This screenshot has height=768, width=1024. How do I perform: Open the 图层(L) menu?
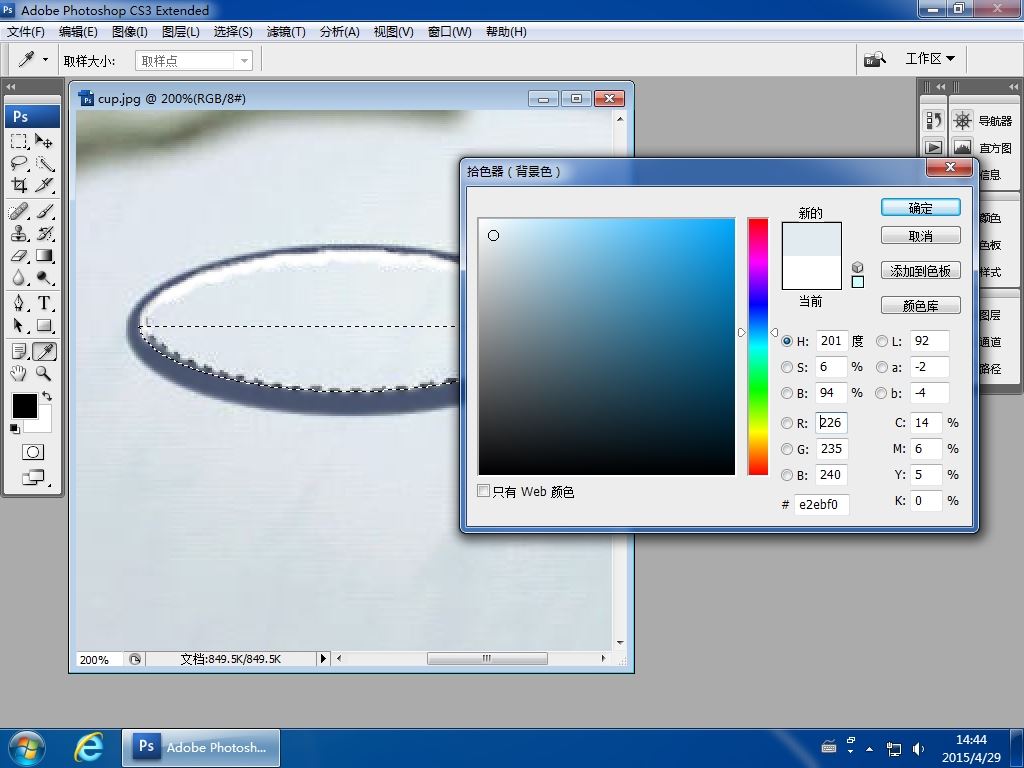[181, 32]
